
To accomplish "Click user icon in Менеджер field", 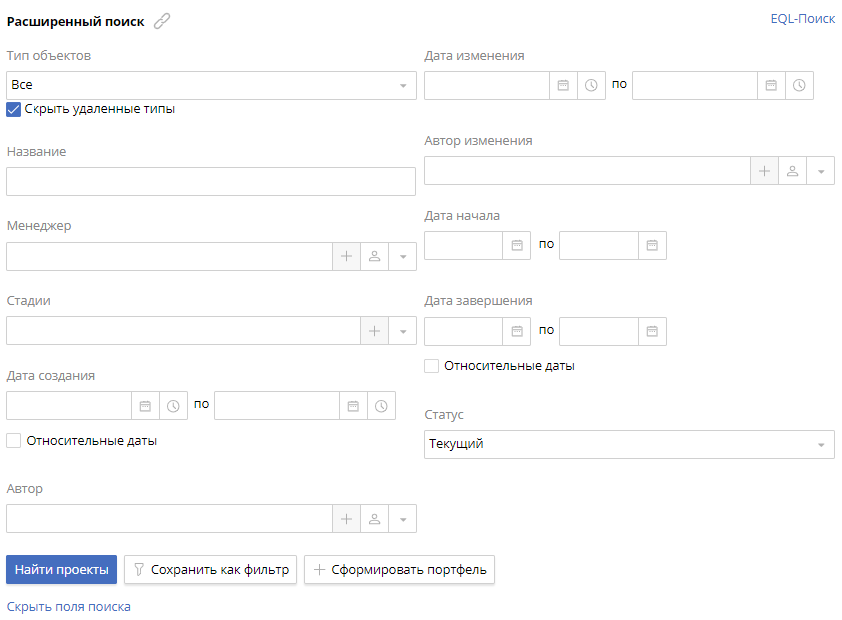I will 375,257.
